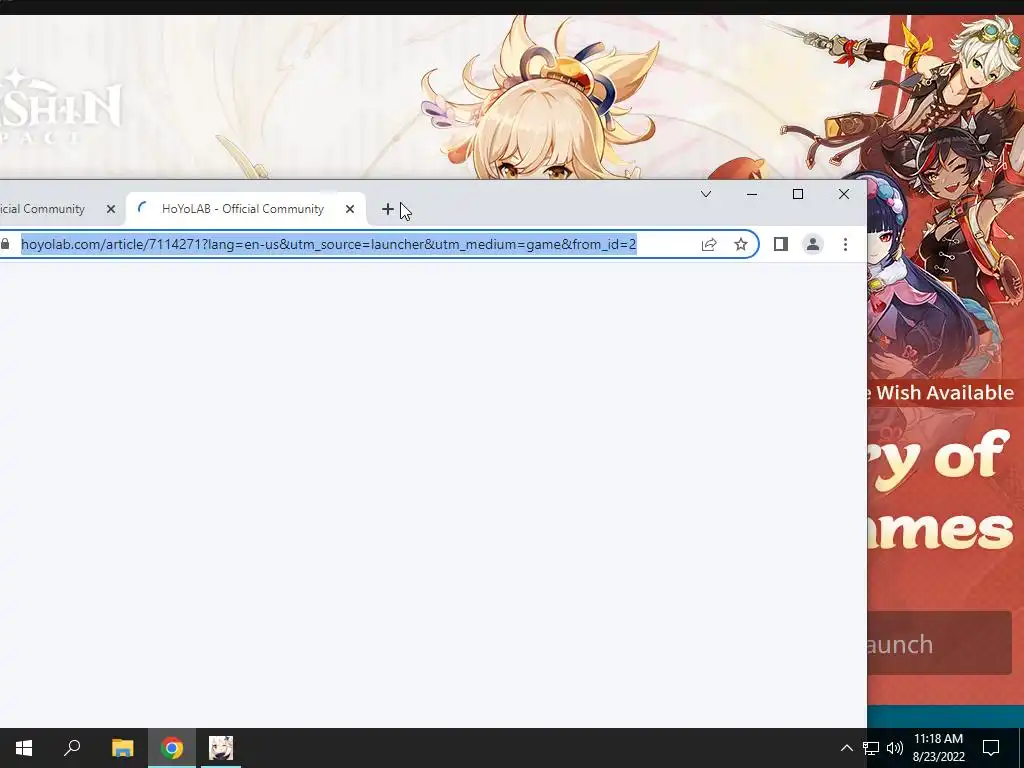This screenshot has width=1024, height=768.
Task: Open the Chrome profile avatar menu
Action: 812,244
